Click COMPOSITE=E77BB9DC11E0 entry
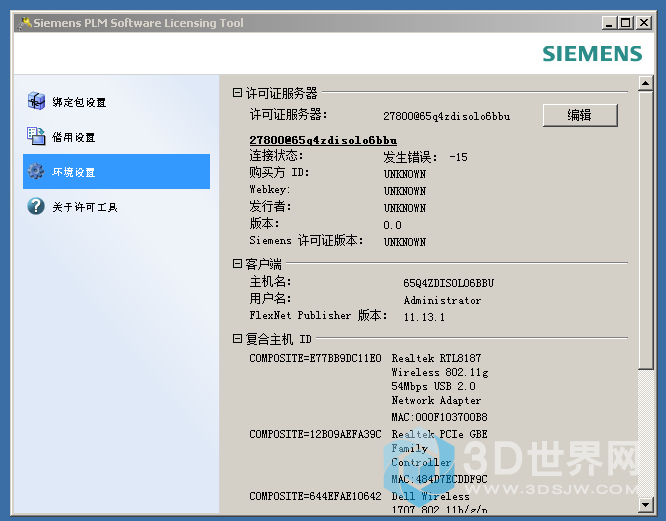The width and height of the screenshot is (666, 521). [315, 358]
